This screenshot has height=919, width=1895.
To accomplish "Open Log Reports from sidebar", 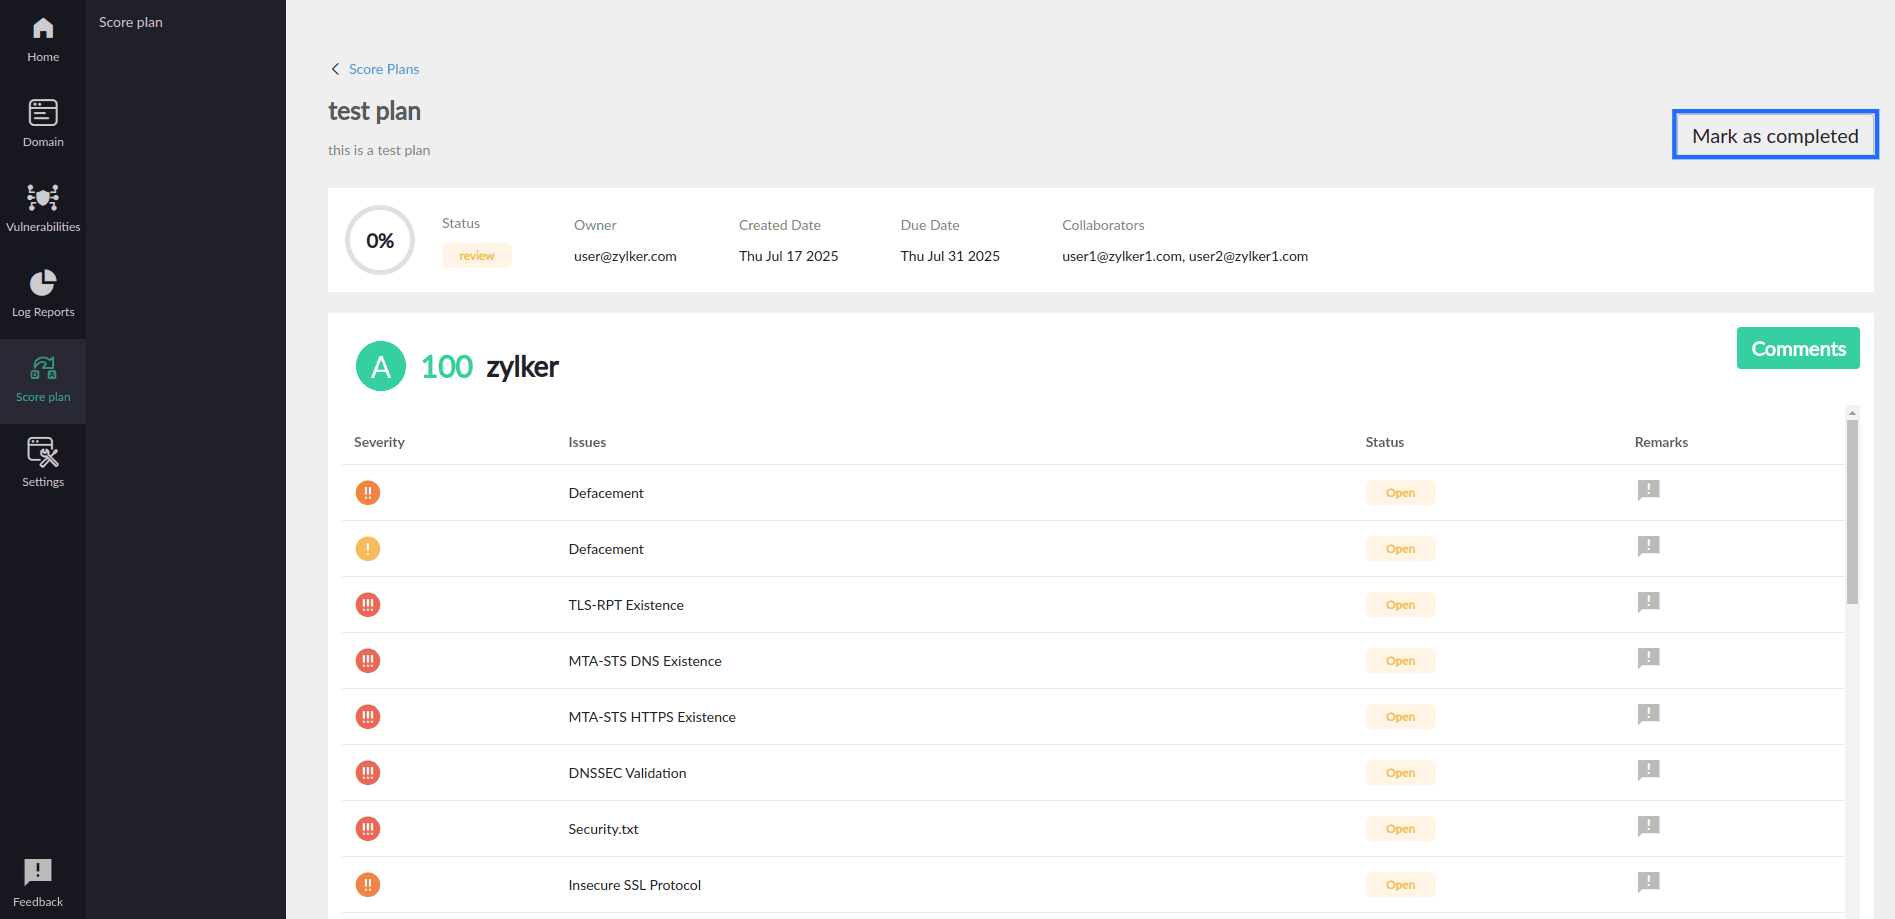I will [43, 294].
